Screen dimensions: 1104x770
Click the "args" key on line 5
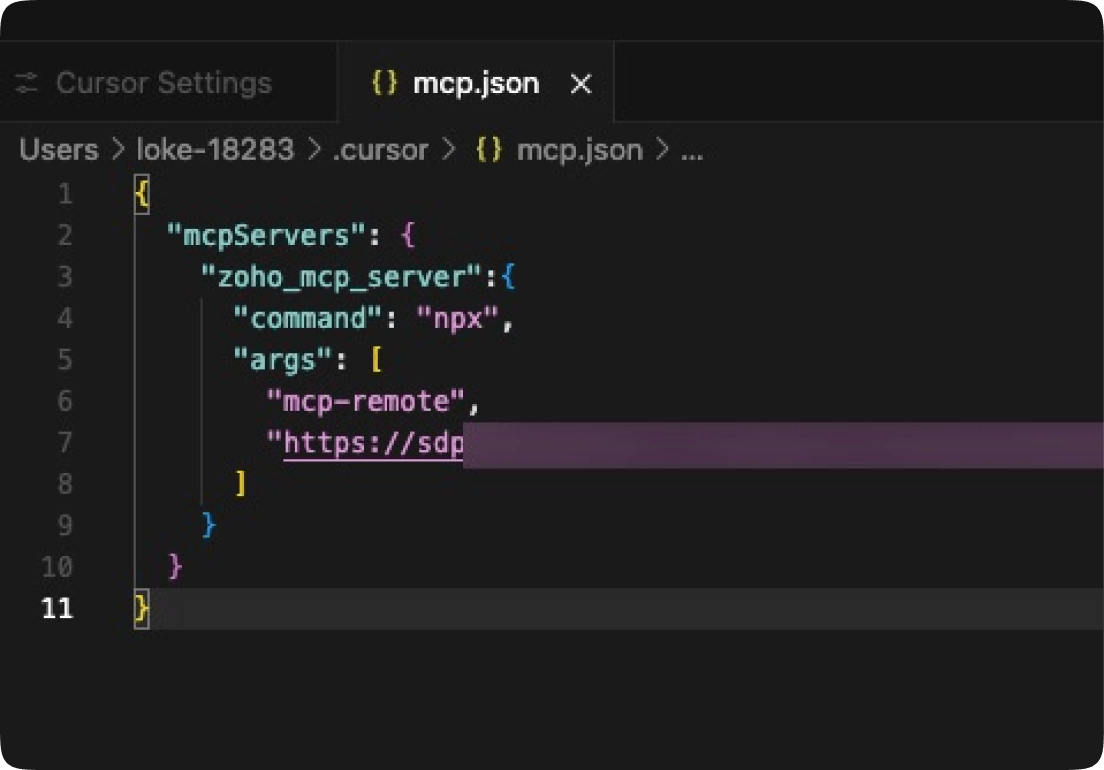pos(282,360)
